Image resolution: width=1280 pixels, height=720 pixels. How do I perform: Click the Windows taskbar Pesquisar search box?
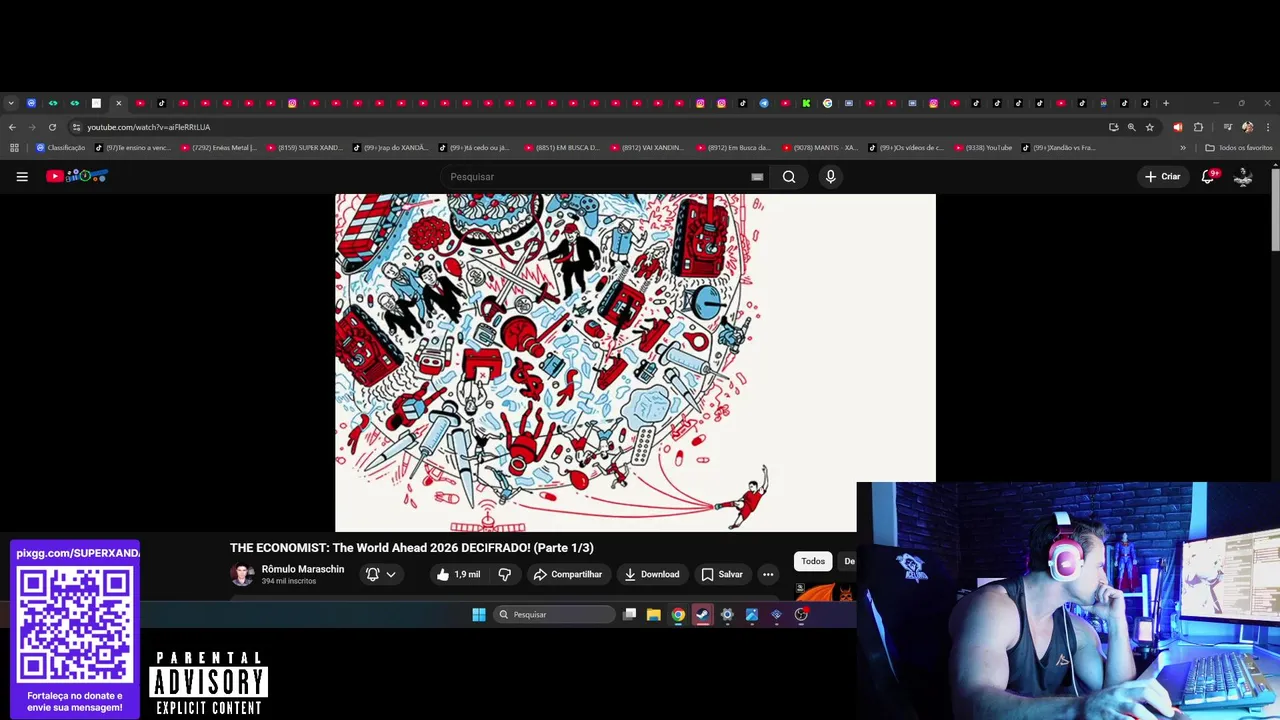tap(554, 614)
